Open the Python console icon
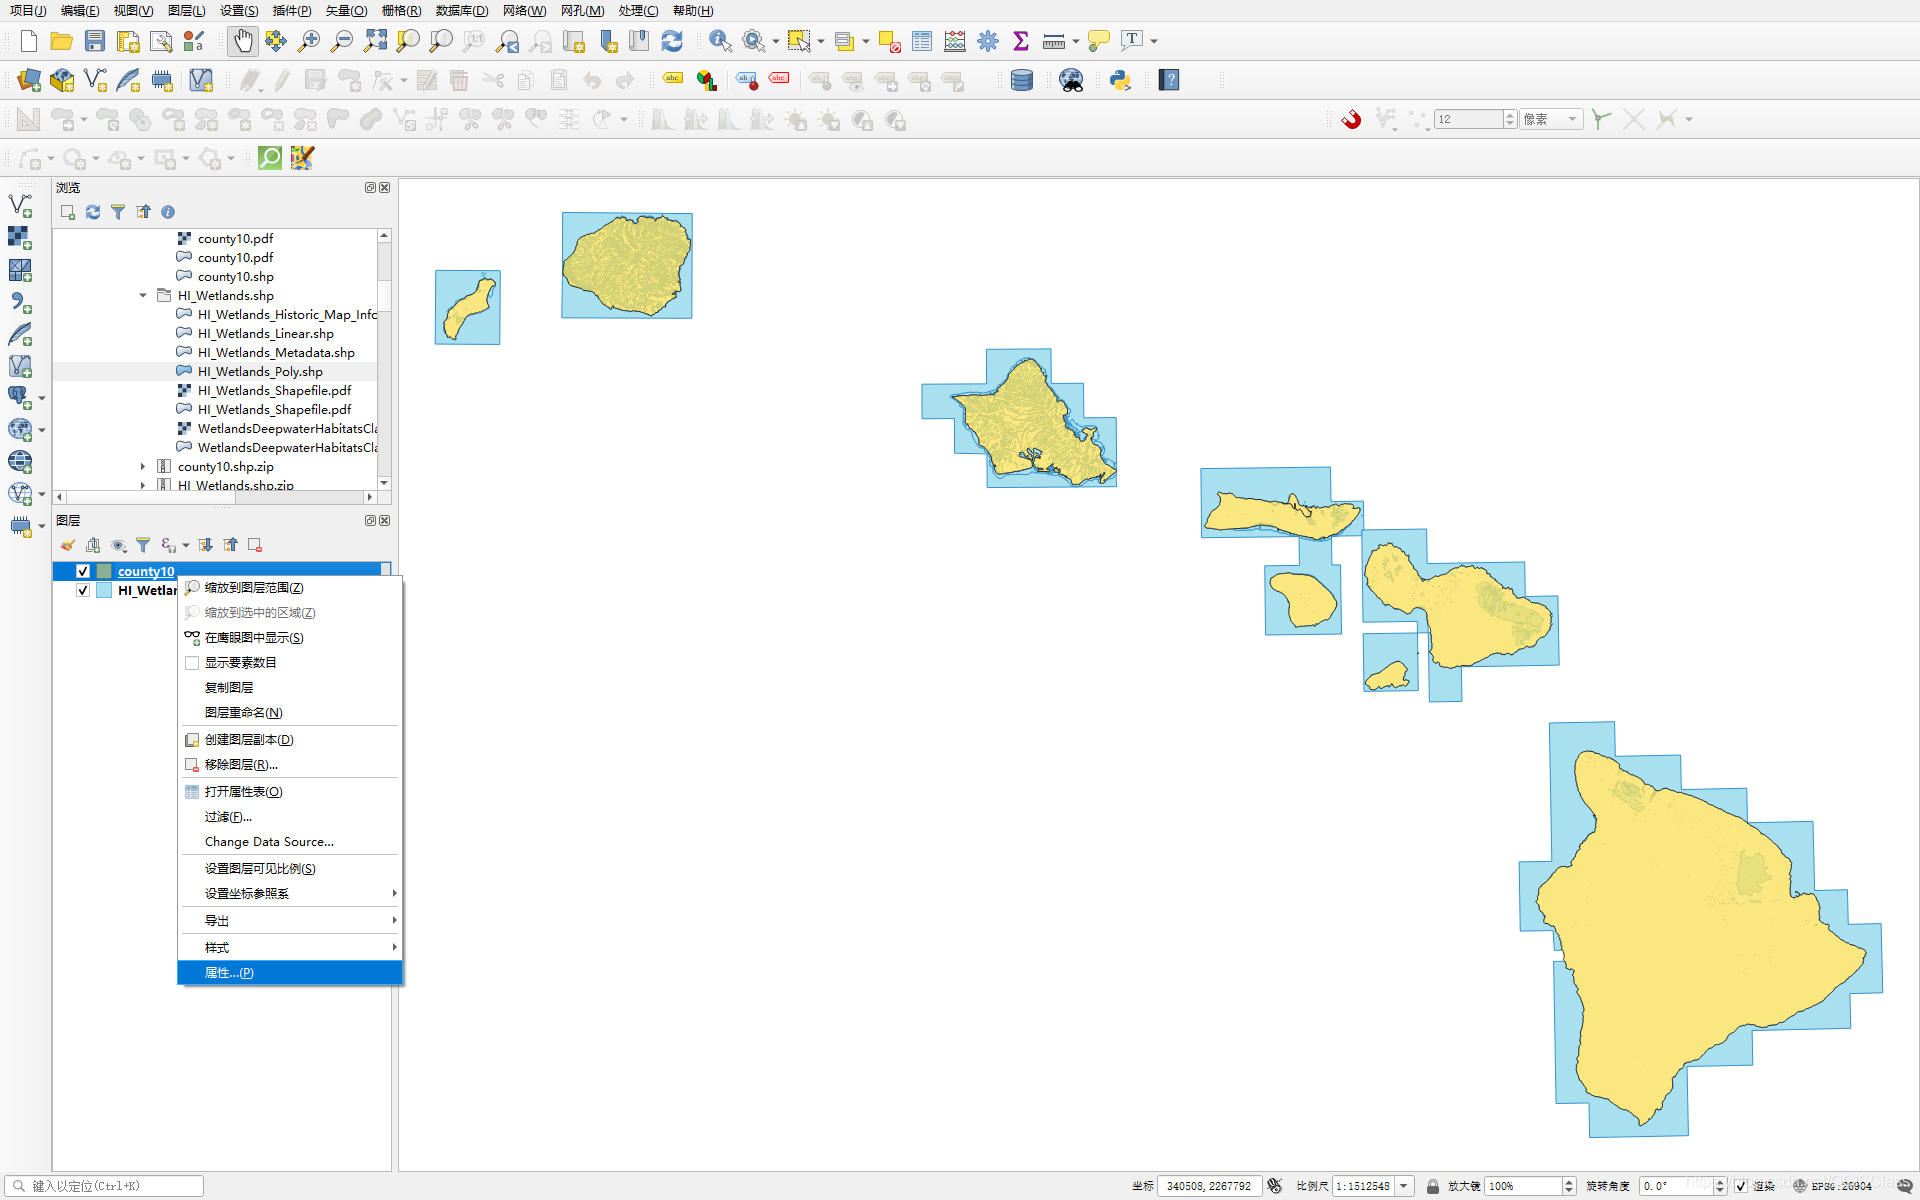 tap(1120, 80)
